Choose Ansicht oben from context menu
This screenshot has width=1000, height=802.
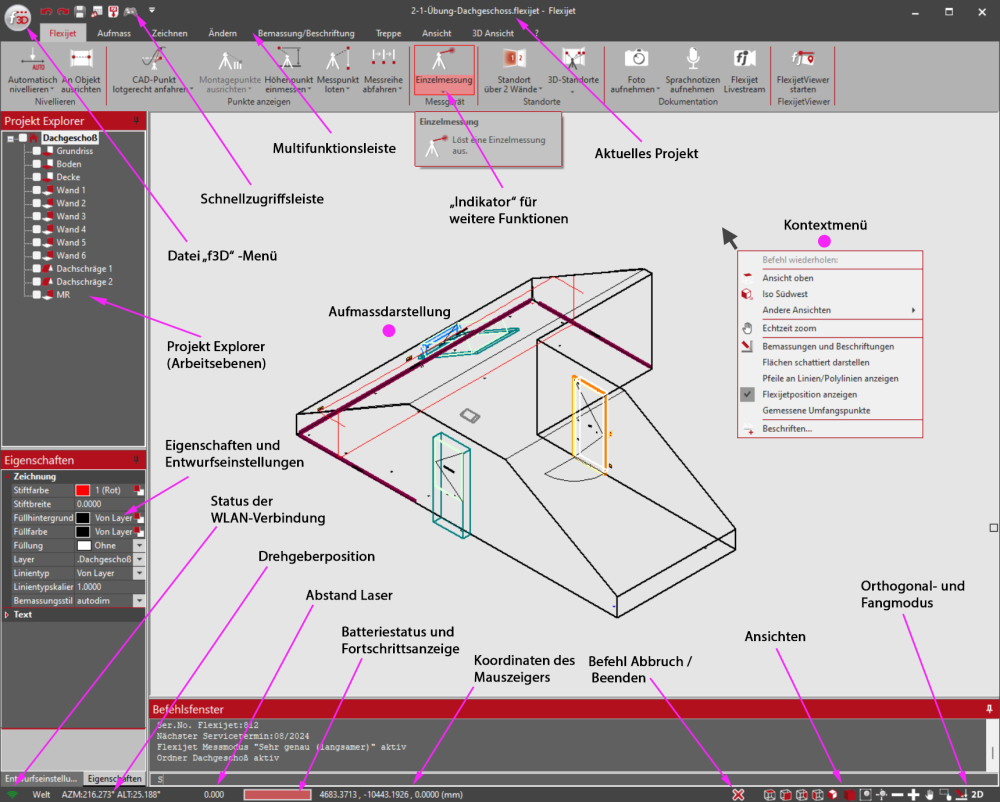click(x=830, y=278)
